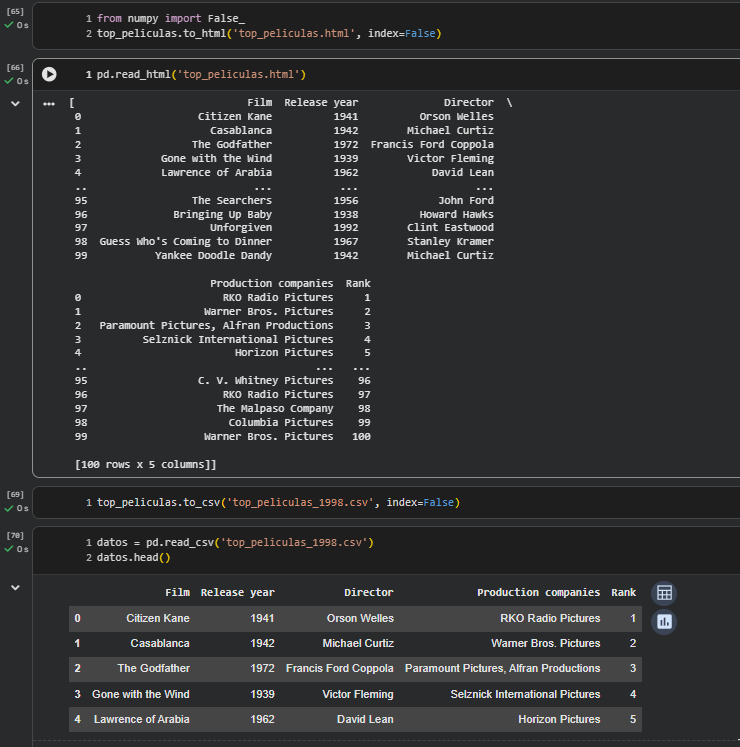Click the Production companies column header

point(538,593)
